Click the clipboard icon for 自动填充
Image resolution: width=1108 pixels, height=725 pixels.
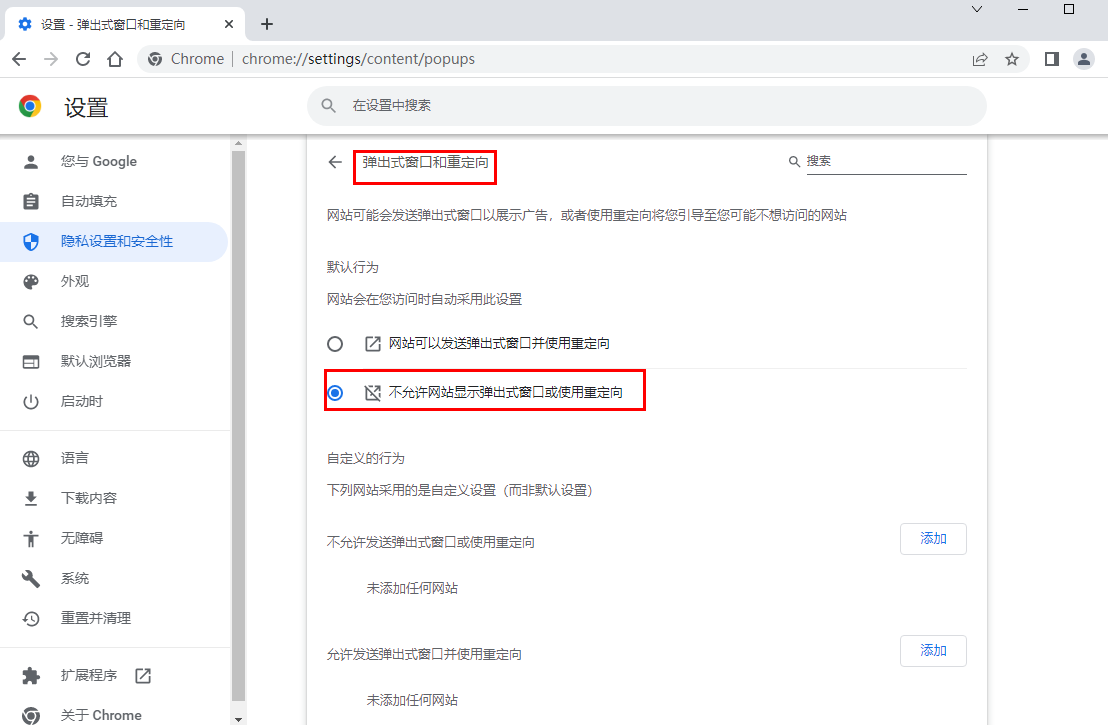pyautogui.click(x=30, y=201)
